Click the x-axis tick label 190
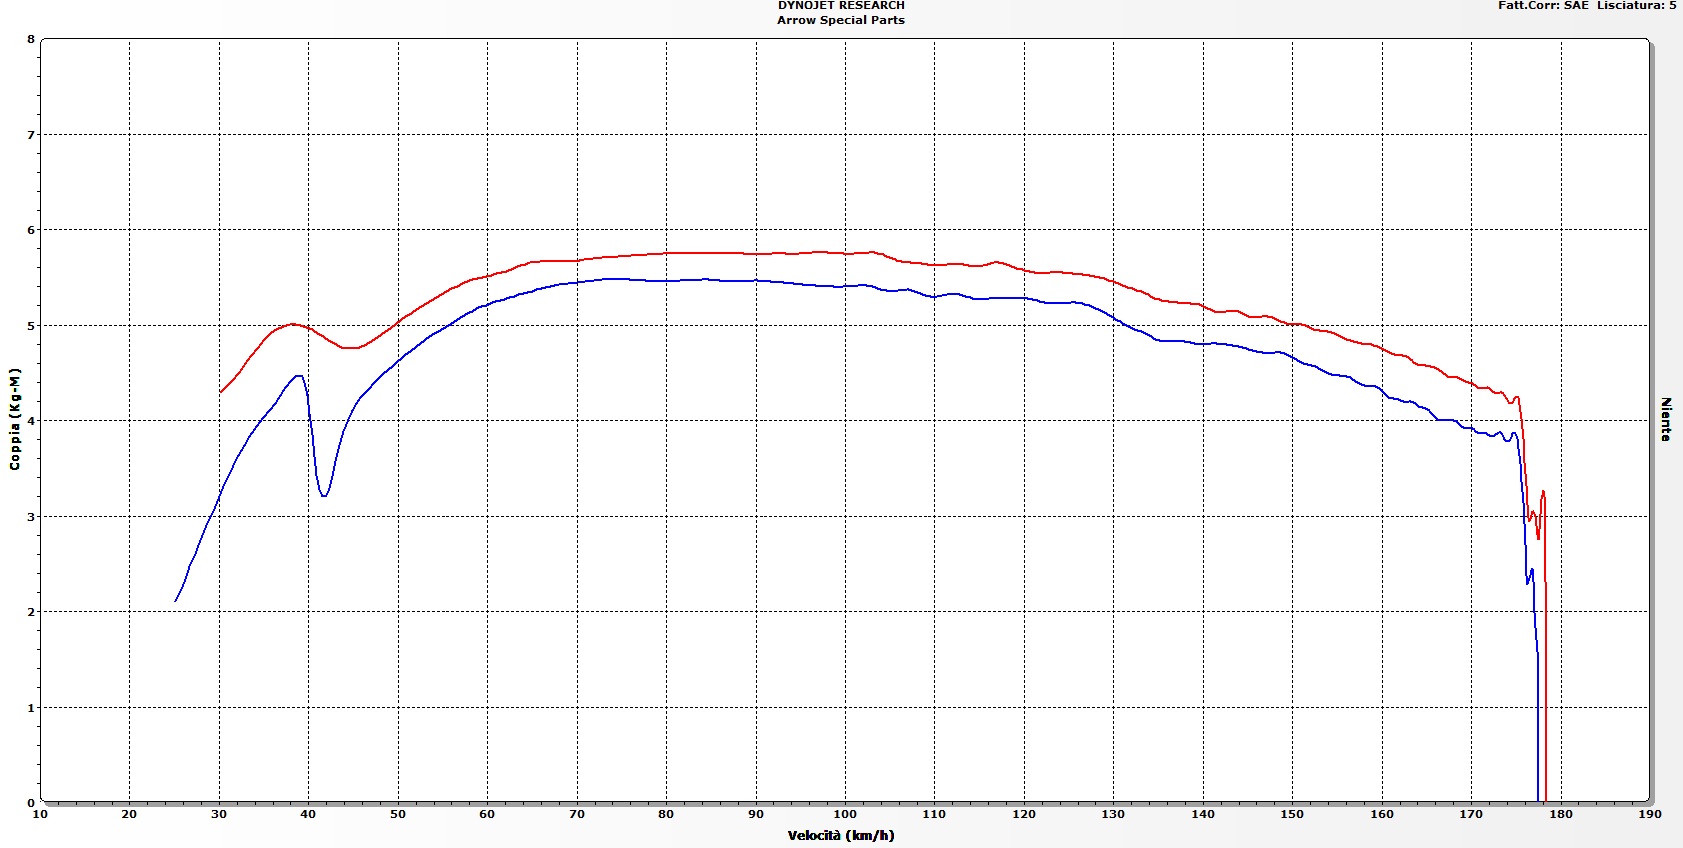Screen dimensions: 1683x848 (1650, 815)
